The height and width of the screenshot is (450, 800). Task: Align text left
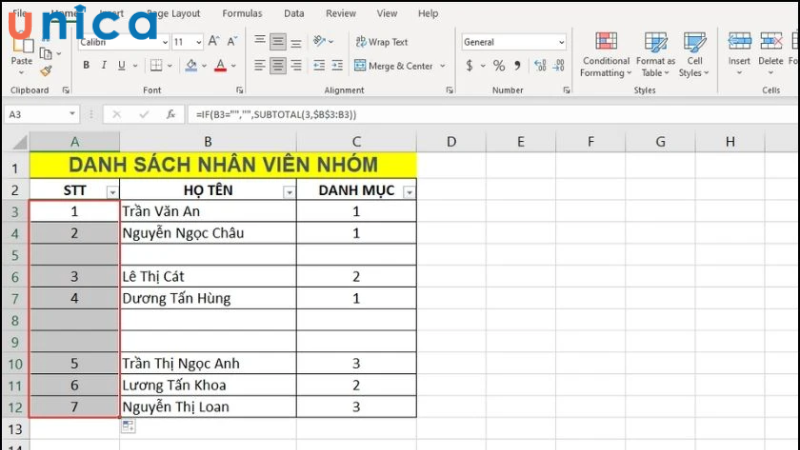coord(260,65)
